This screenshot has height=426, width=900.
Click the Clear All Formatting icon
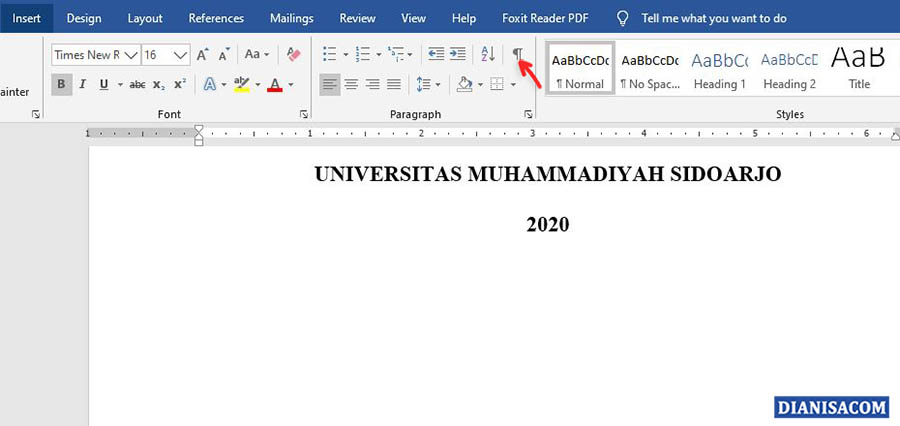(x=293, y=55)
